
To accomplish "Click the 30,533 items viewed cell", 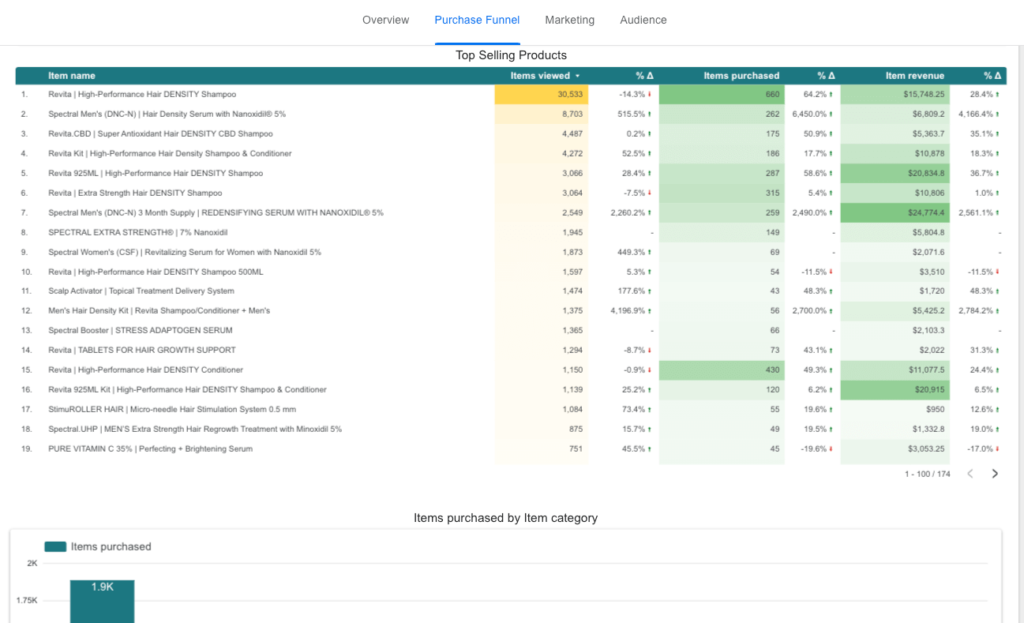I will 541,94.
